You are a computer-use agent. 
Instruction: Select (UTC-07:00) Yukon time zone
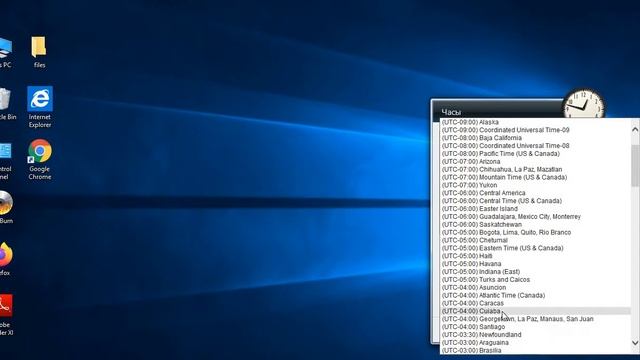pyautogui.click(x=535, y=185)
